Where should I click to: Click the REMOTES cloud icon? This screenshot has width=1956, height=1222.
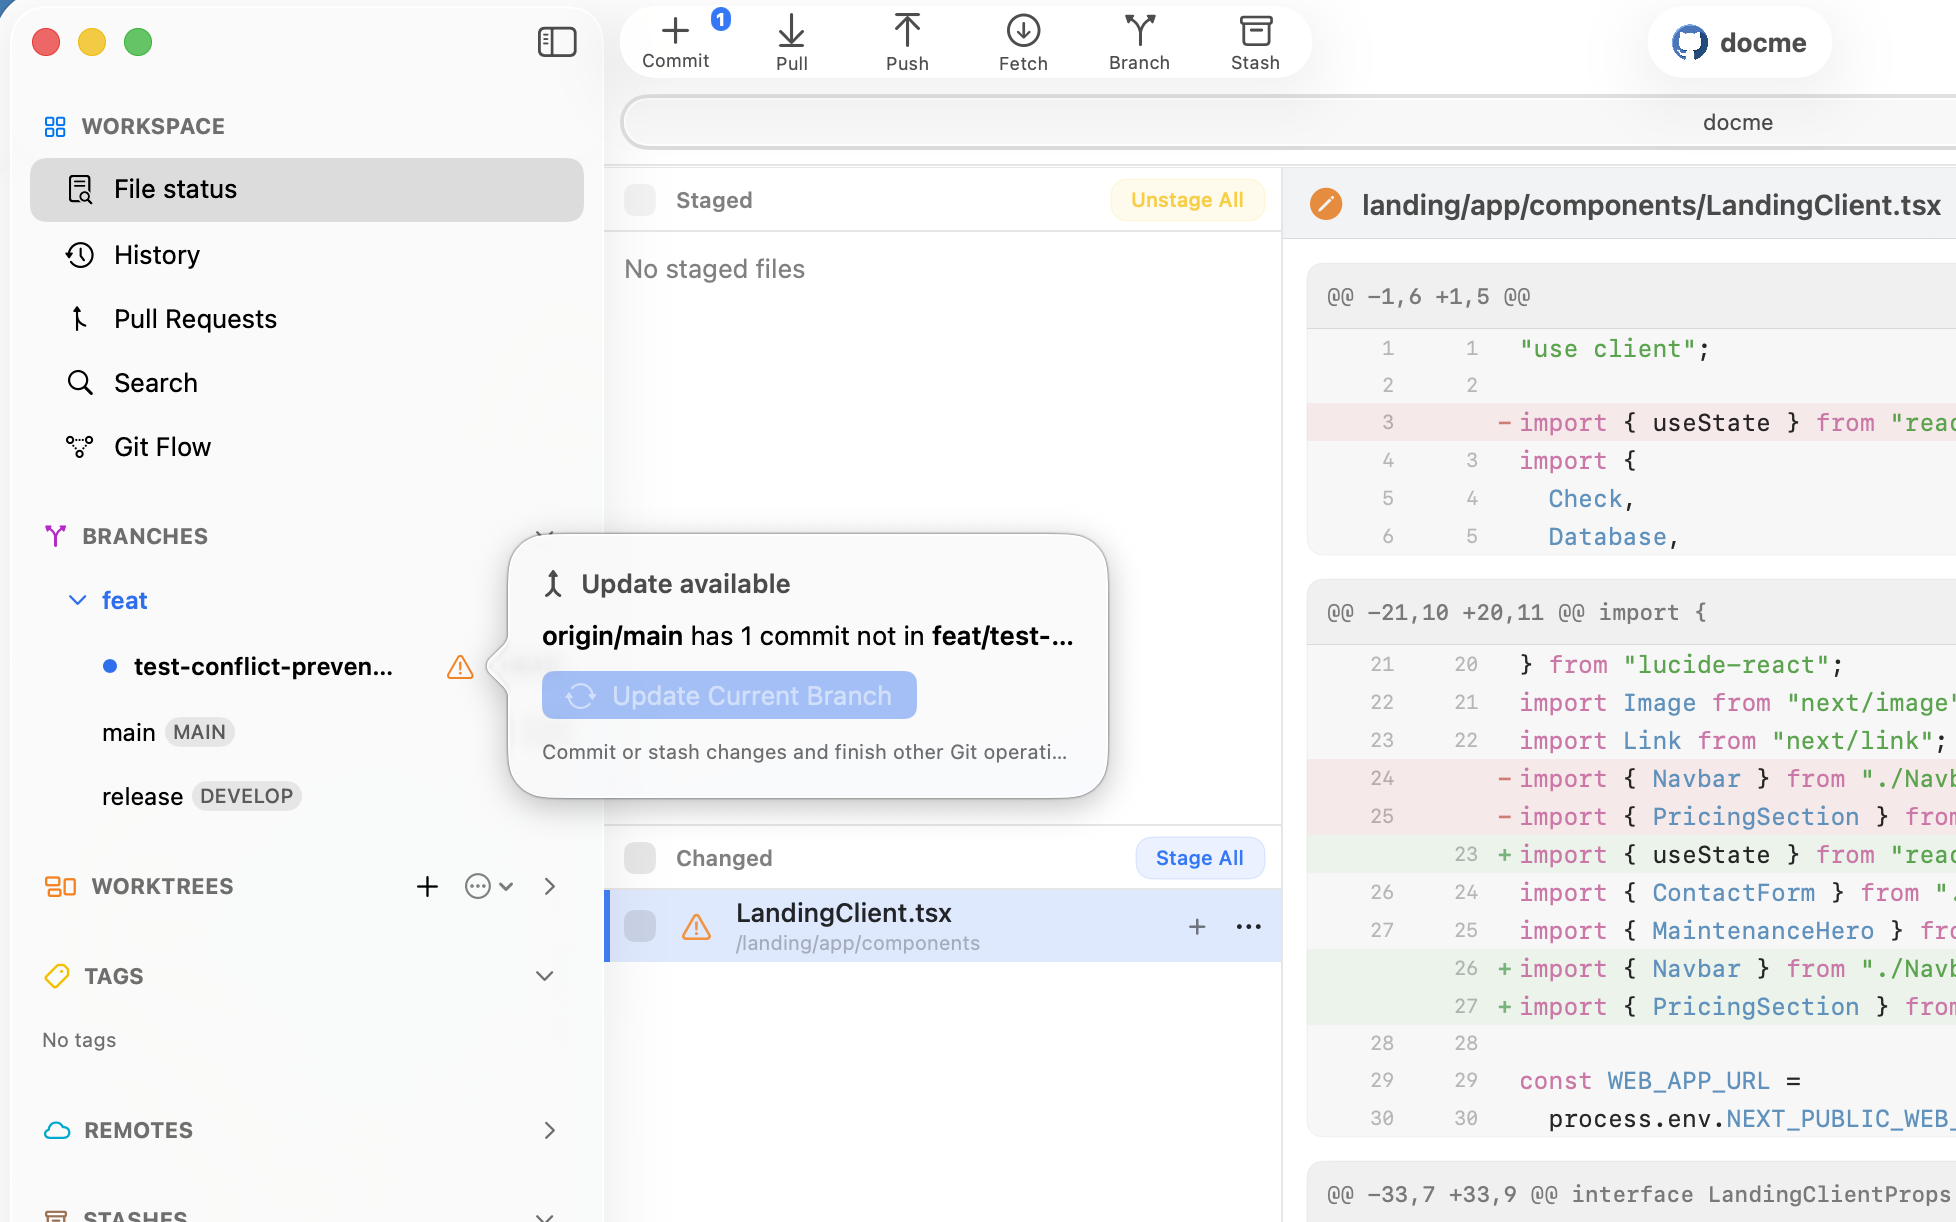pos(57,1130)
